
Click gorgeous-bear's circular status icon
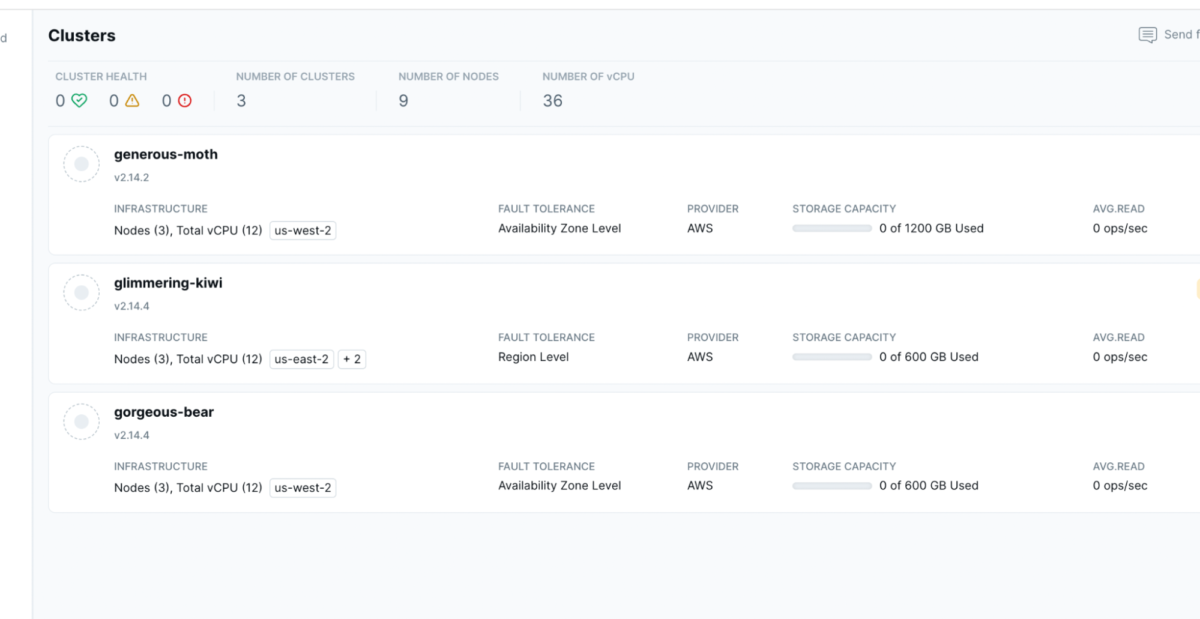pos(81,421)
